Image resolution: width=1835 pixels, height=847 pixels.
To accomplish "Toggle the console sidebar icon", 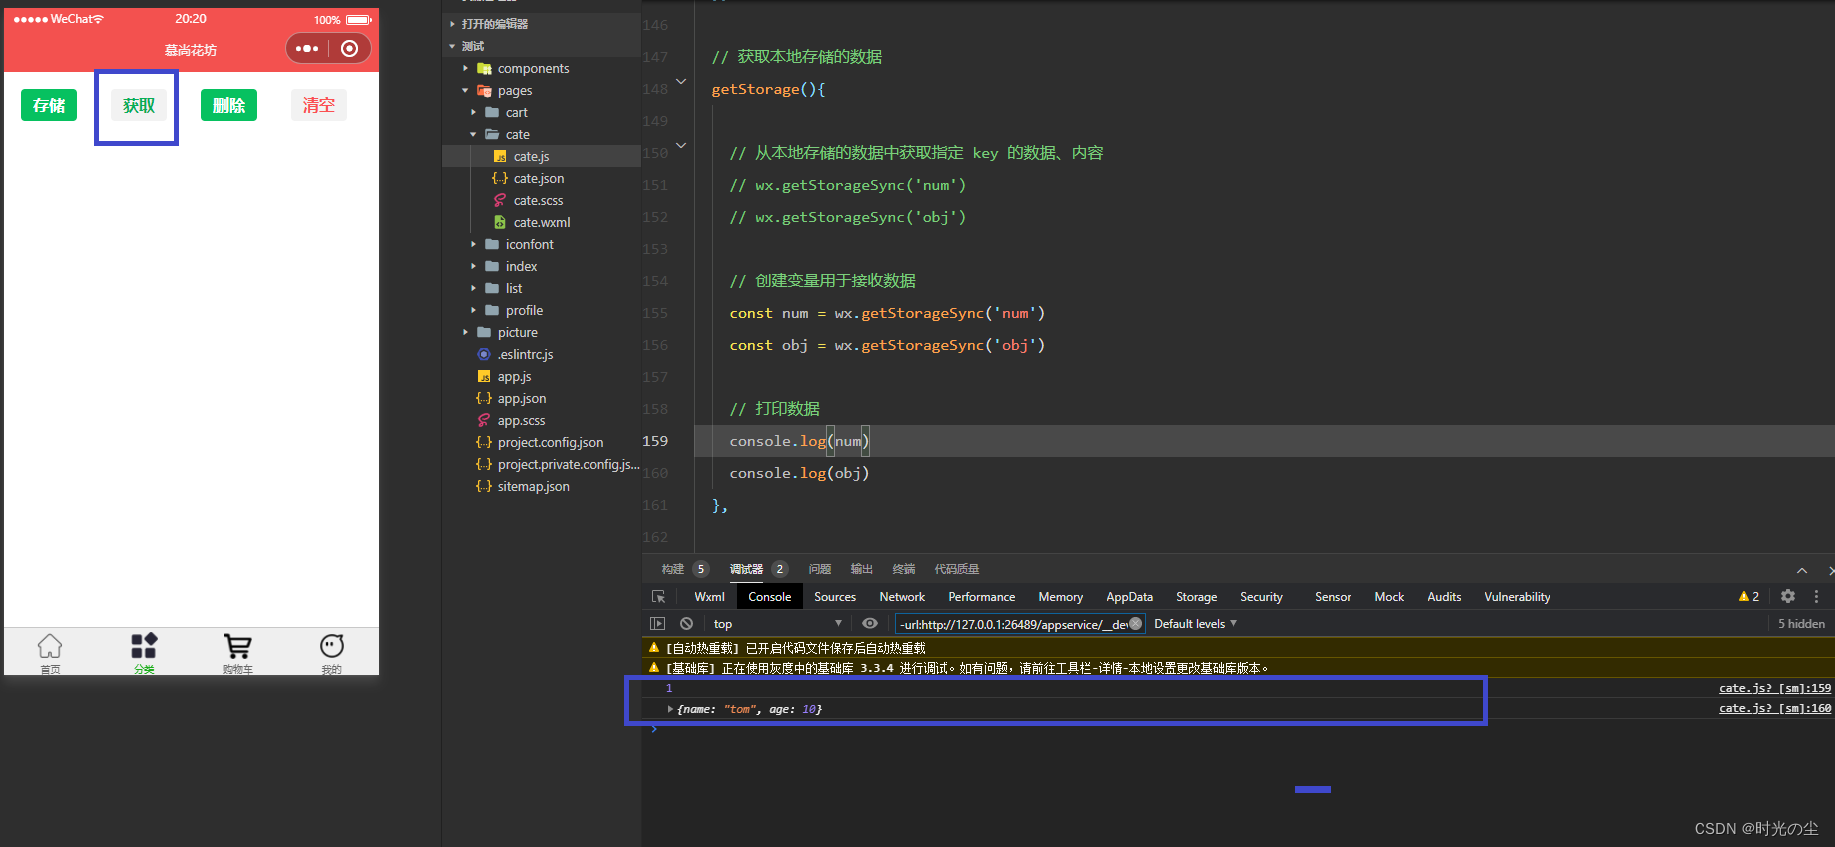I will [657, 623].
